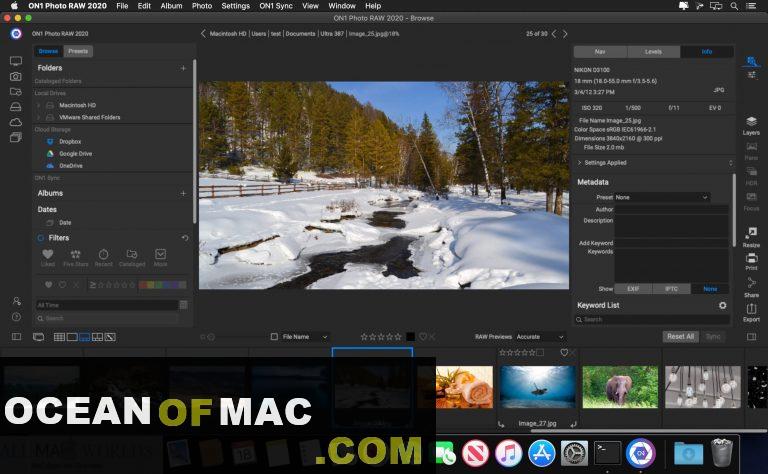Image resolution: width=768 pixels, height=474 pixels.
Task: Open the Edit module sliders icon
Action: pos(751,75)
